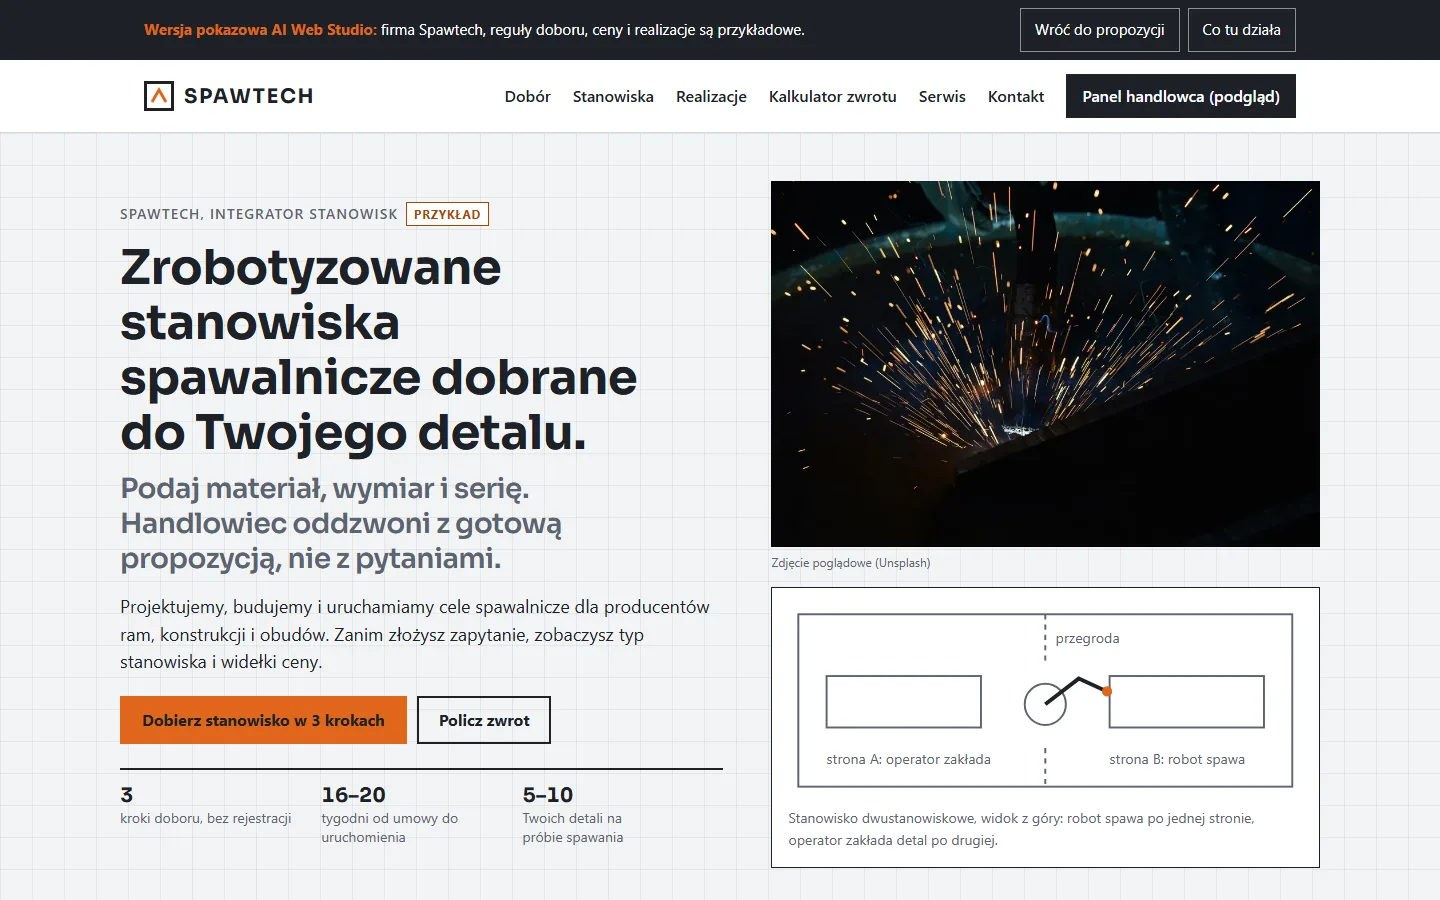This screenshot has width=1440, height=900.
Task: Start Dobierz stanowisko w 3 krokach
Action: pos(263,720)
